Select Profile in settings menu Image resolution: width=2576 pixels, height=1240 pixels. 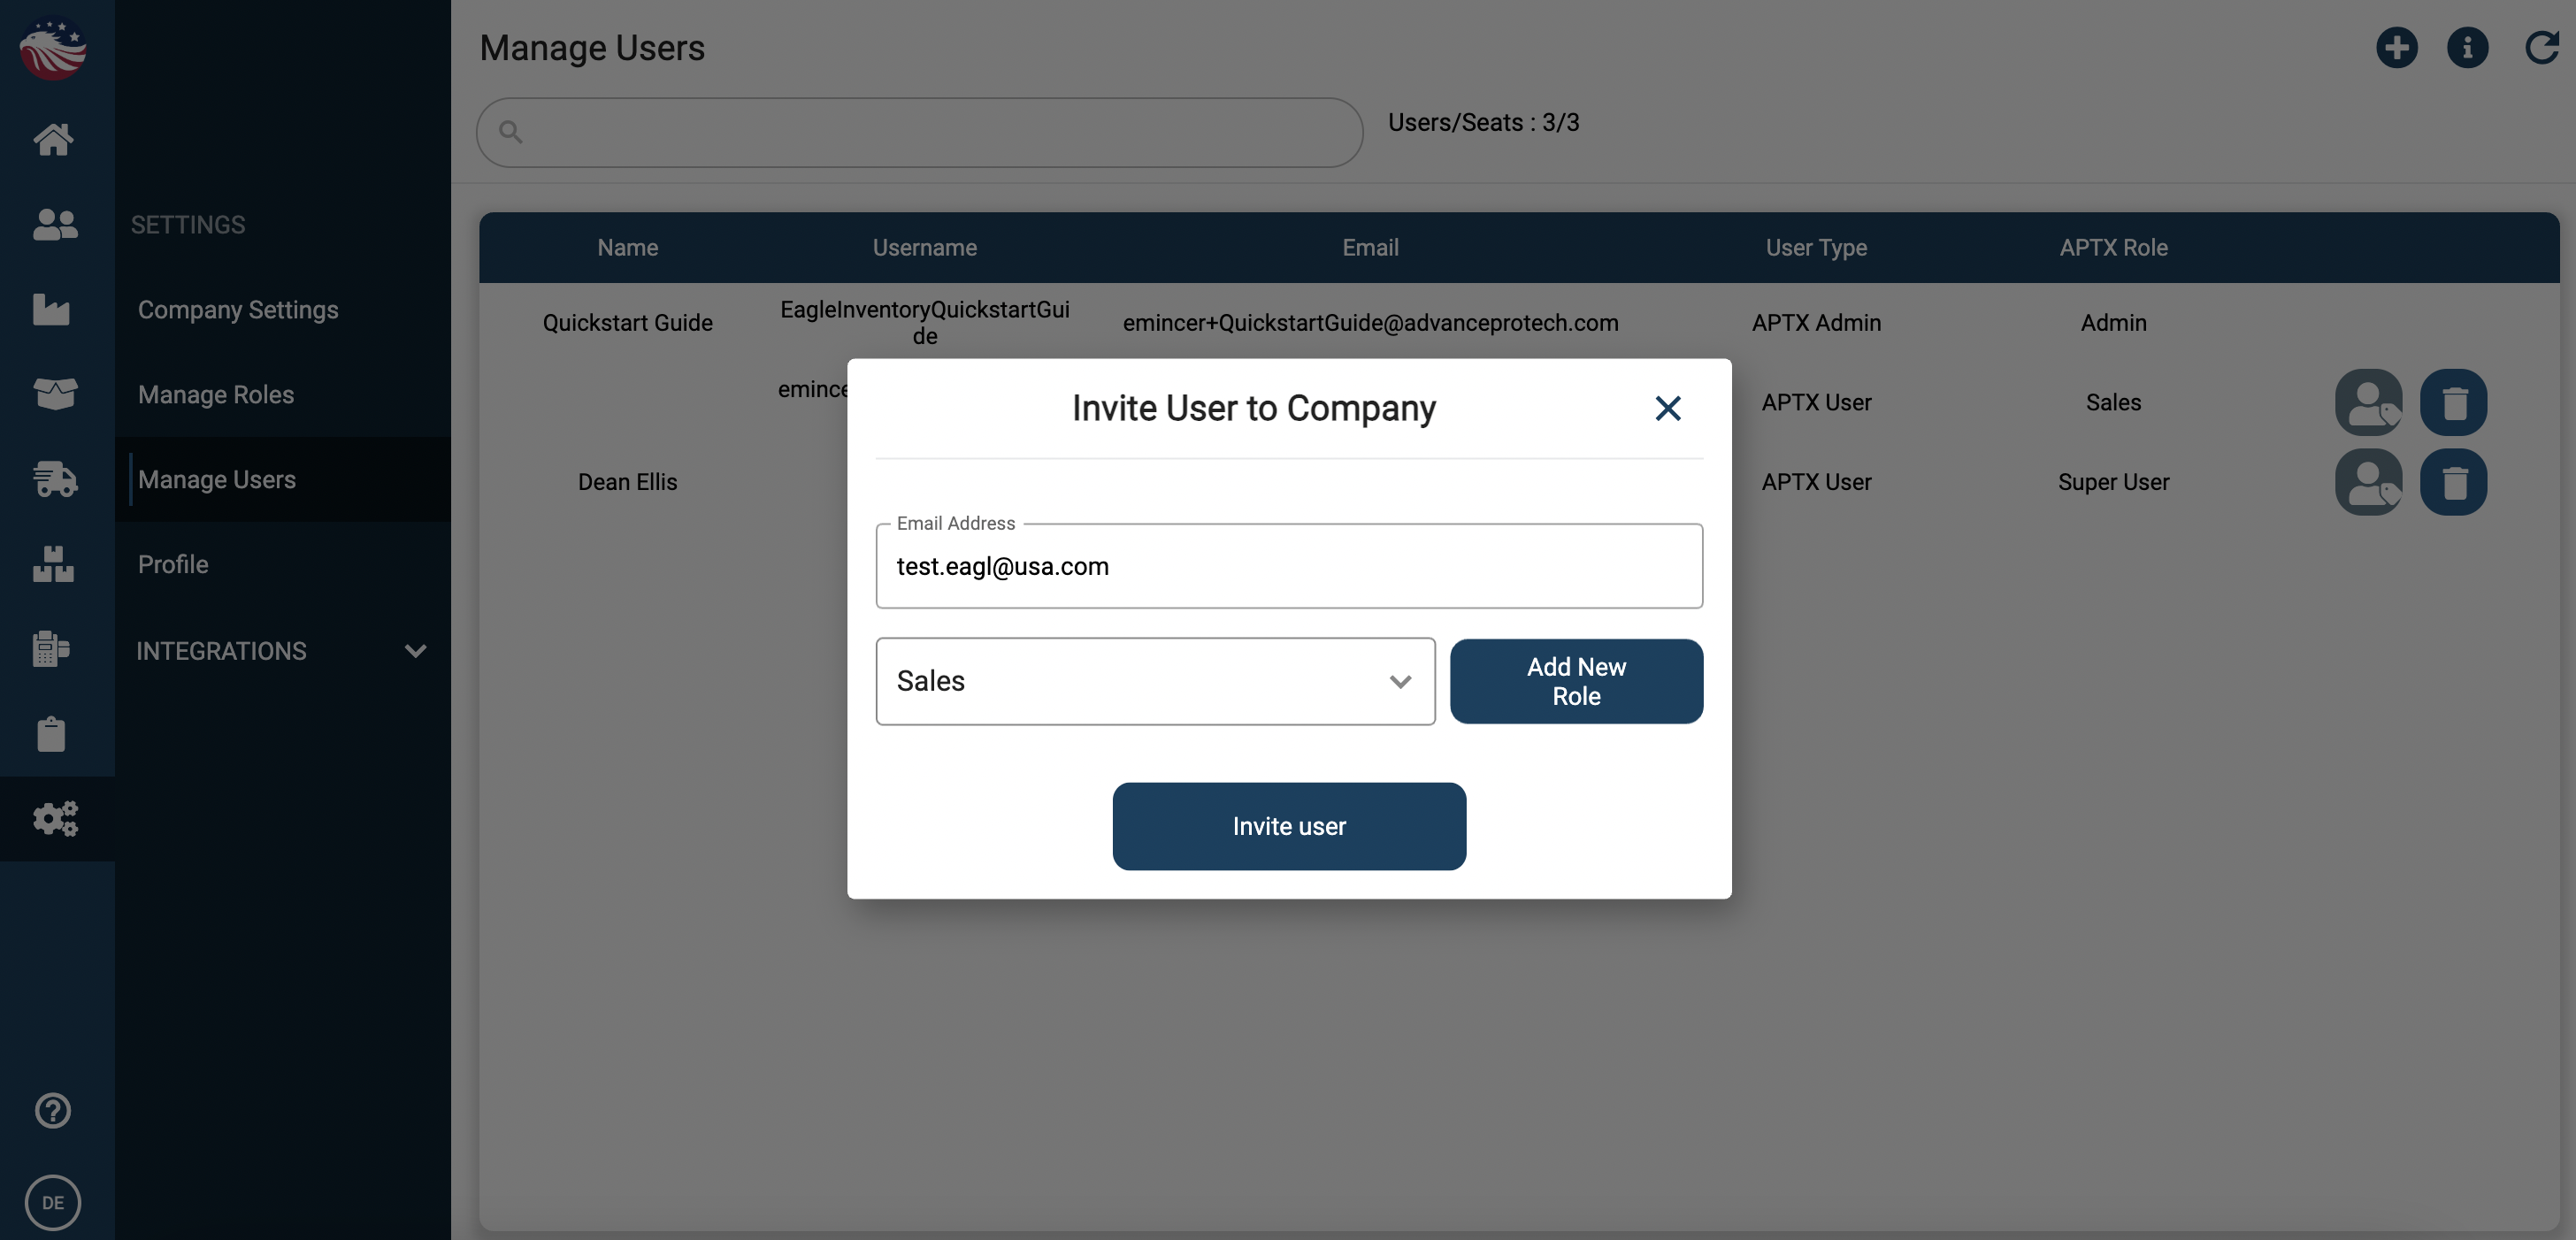pyautogui.click(x=173, y=564)
